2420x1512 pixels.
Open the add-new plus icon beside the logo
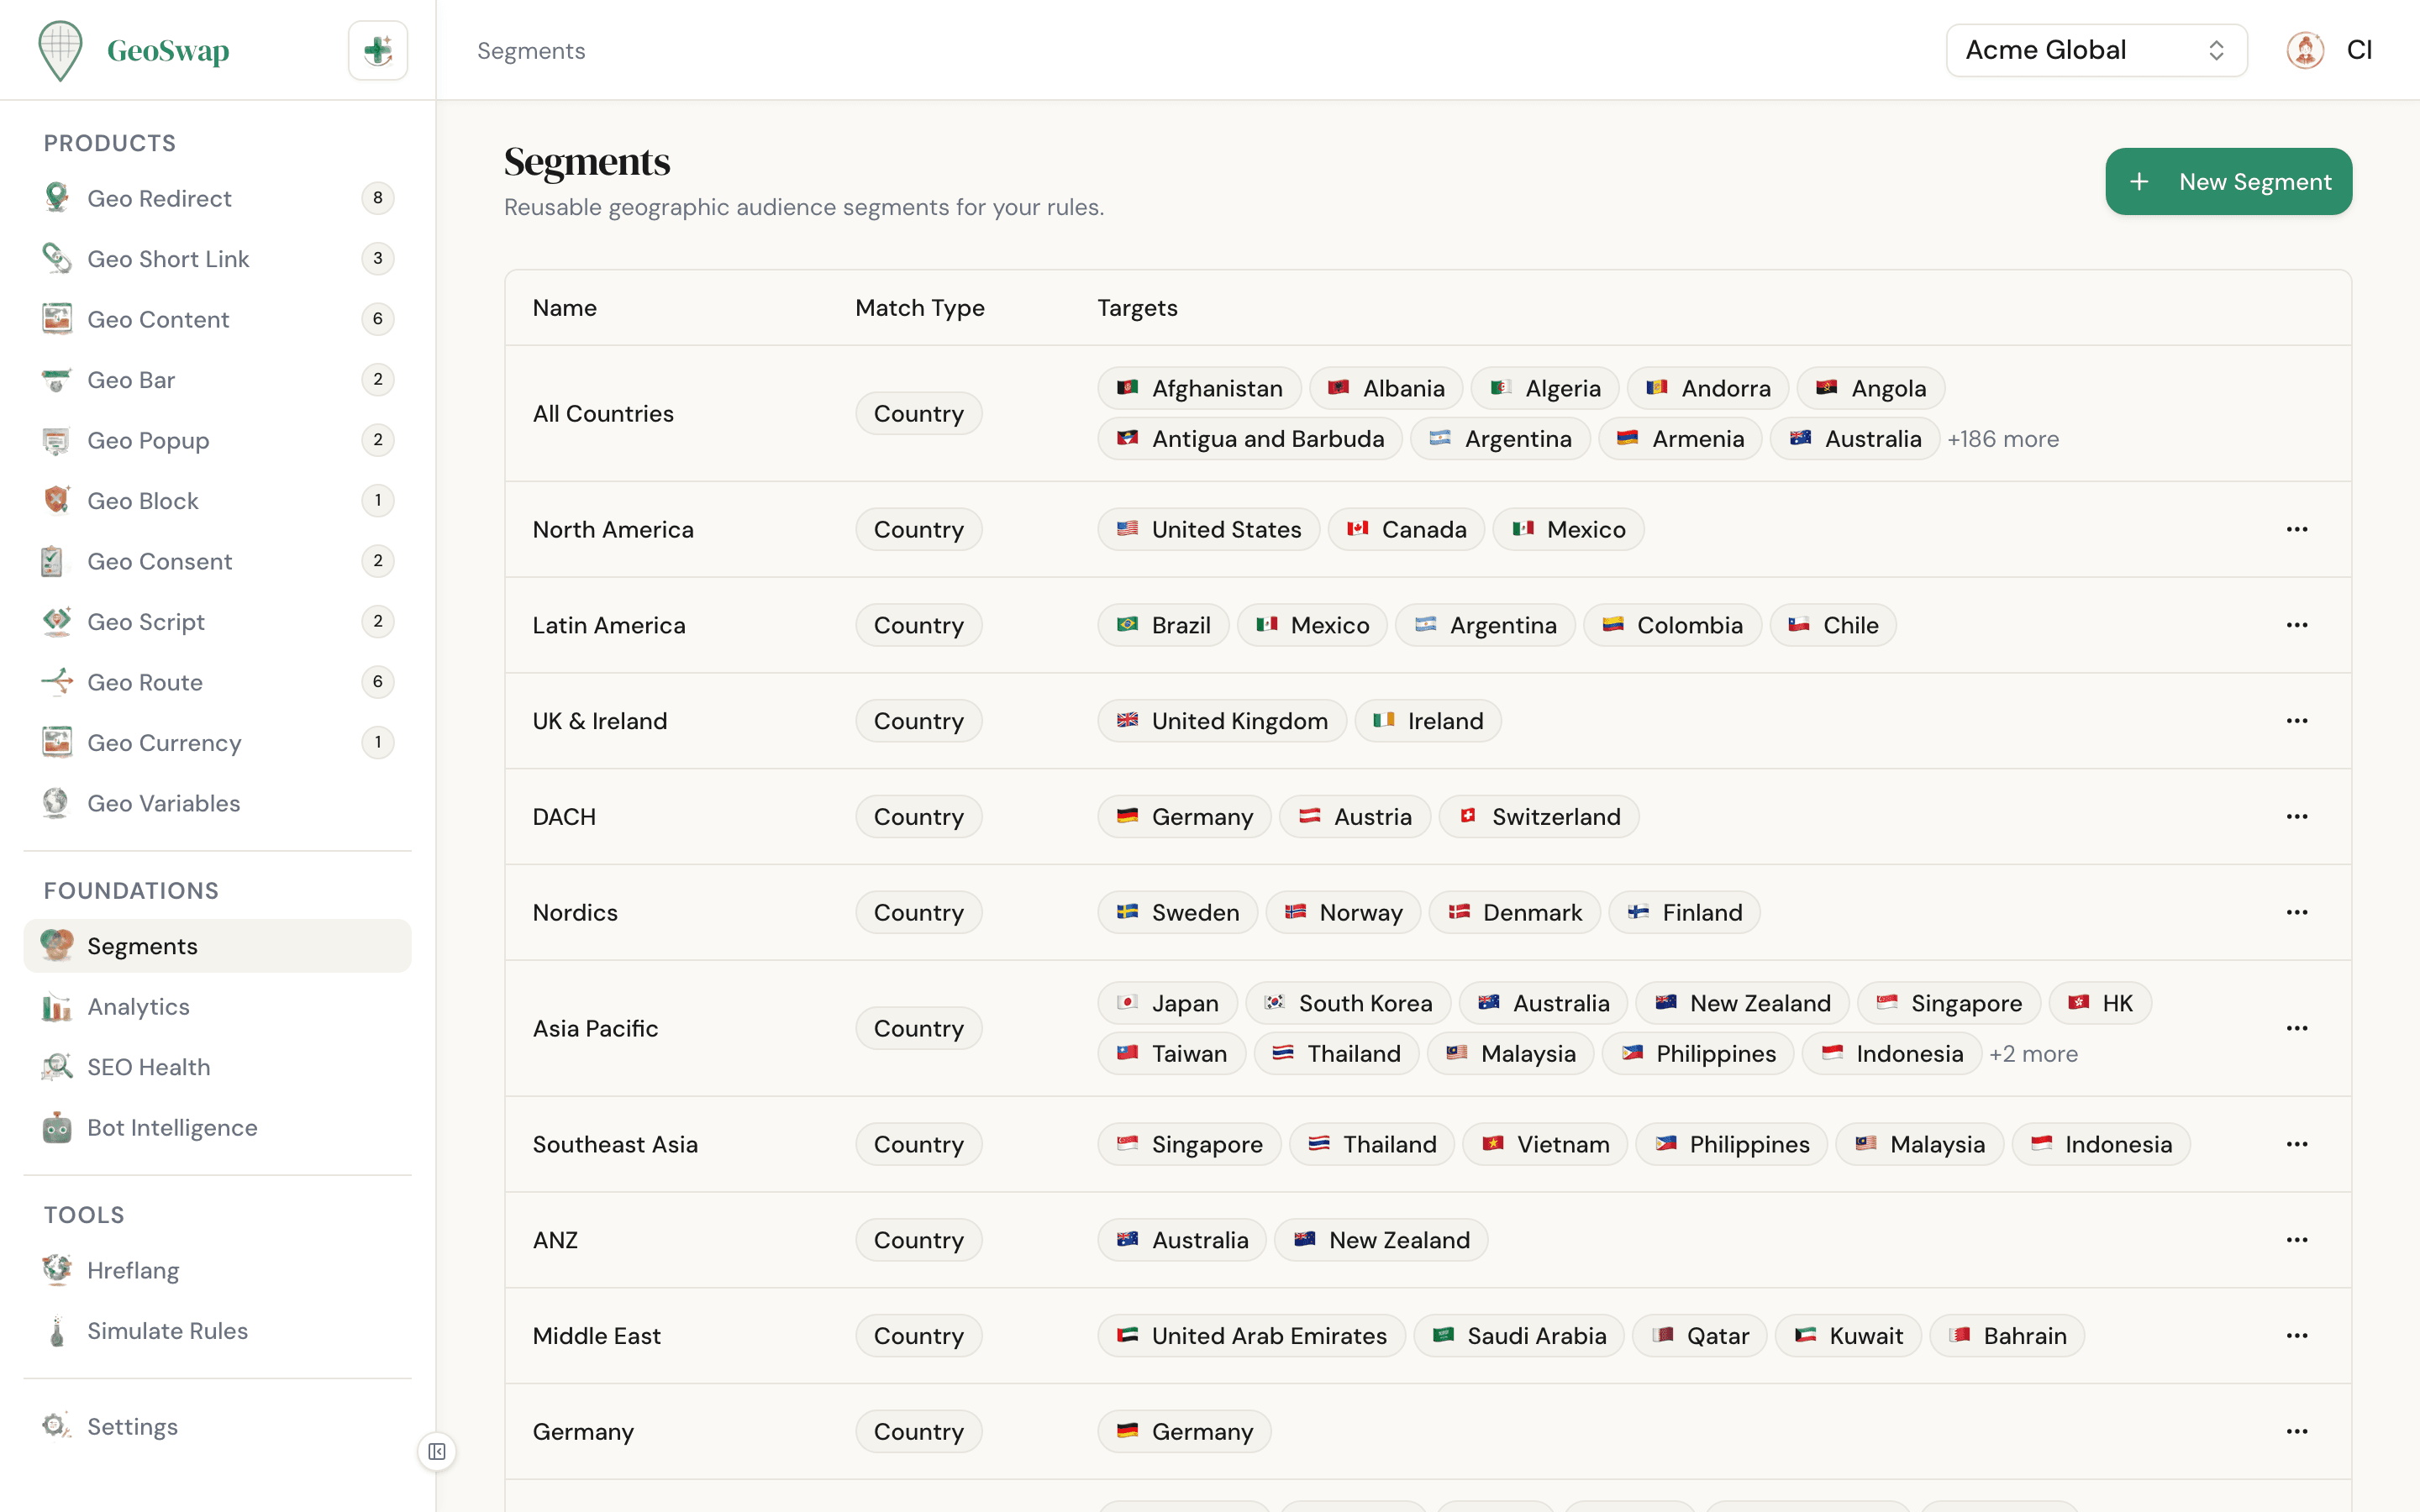377,49
